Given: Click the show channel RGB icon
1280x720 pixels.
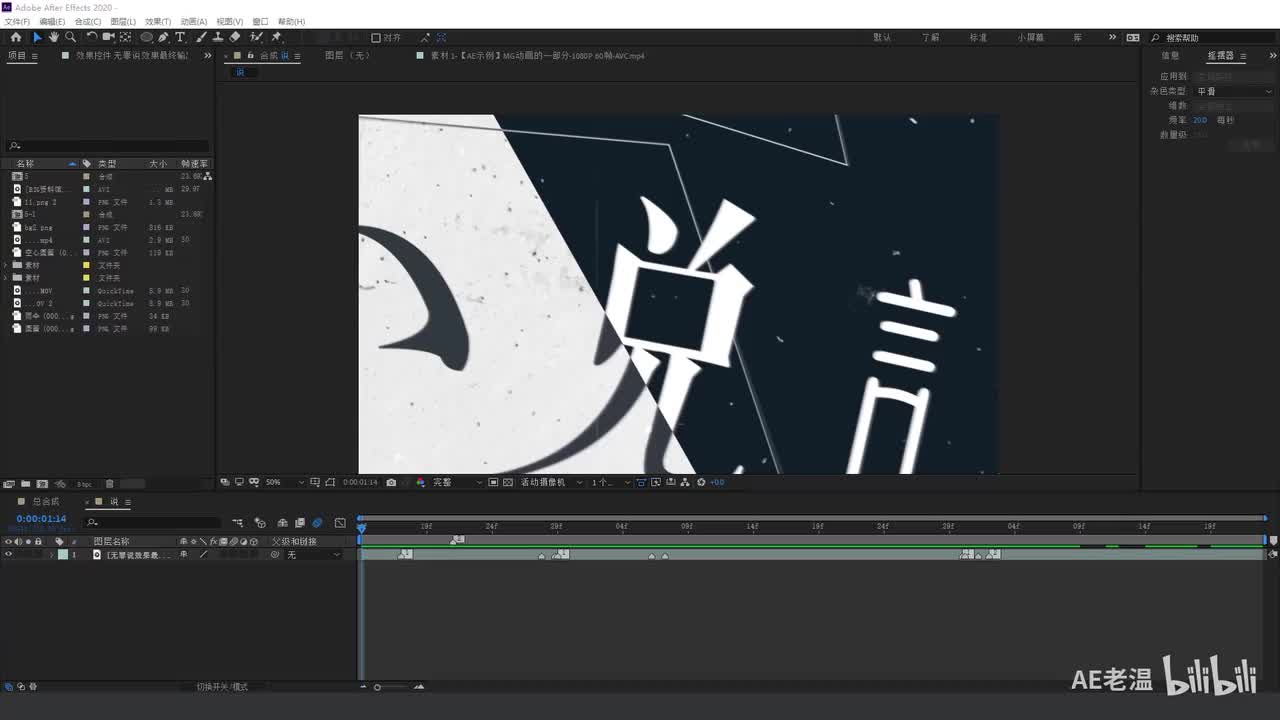Looking at the screenshot, I should point(420,482).
